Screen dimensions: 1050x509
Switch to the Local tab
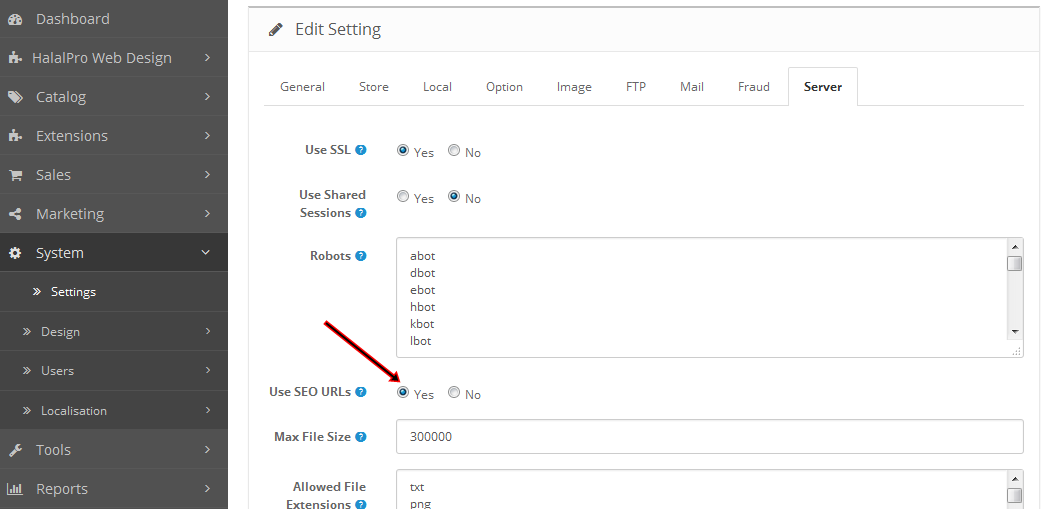point(437,86)
